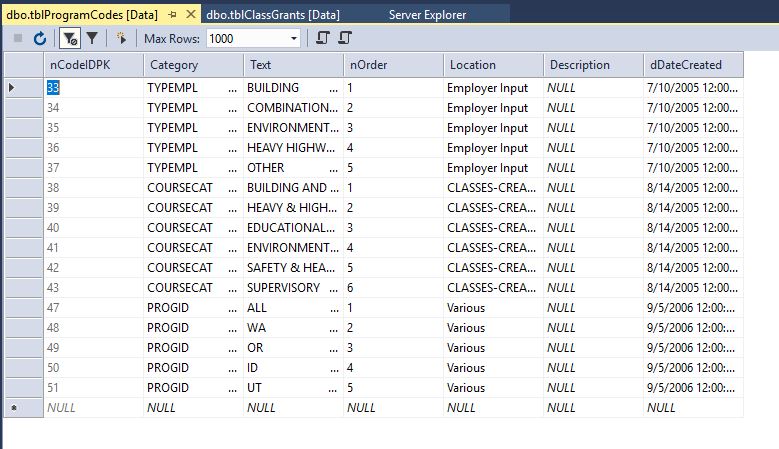This screenshot has height=449, width=779.
Task: Open the Max Rows dropdown arrow
Action: click(x=293, y=38)
